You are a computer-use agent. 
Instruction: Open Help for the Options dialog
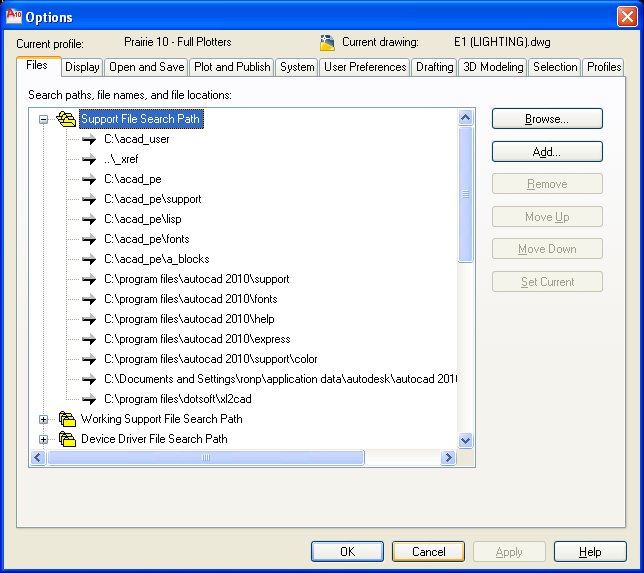click(x=590, y=552)
